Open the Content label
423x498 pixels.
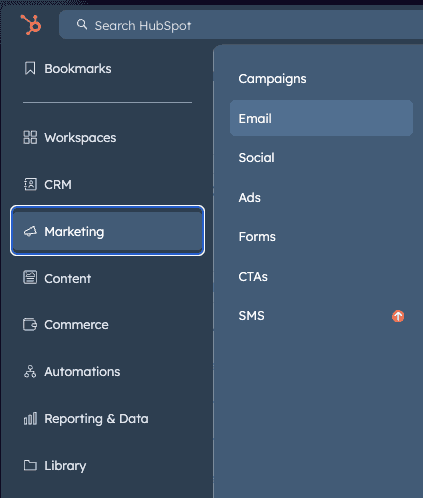[68, 278]
